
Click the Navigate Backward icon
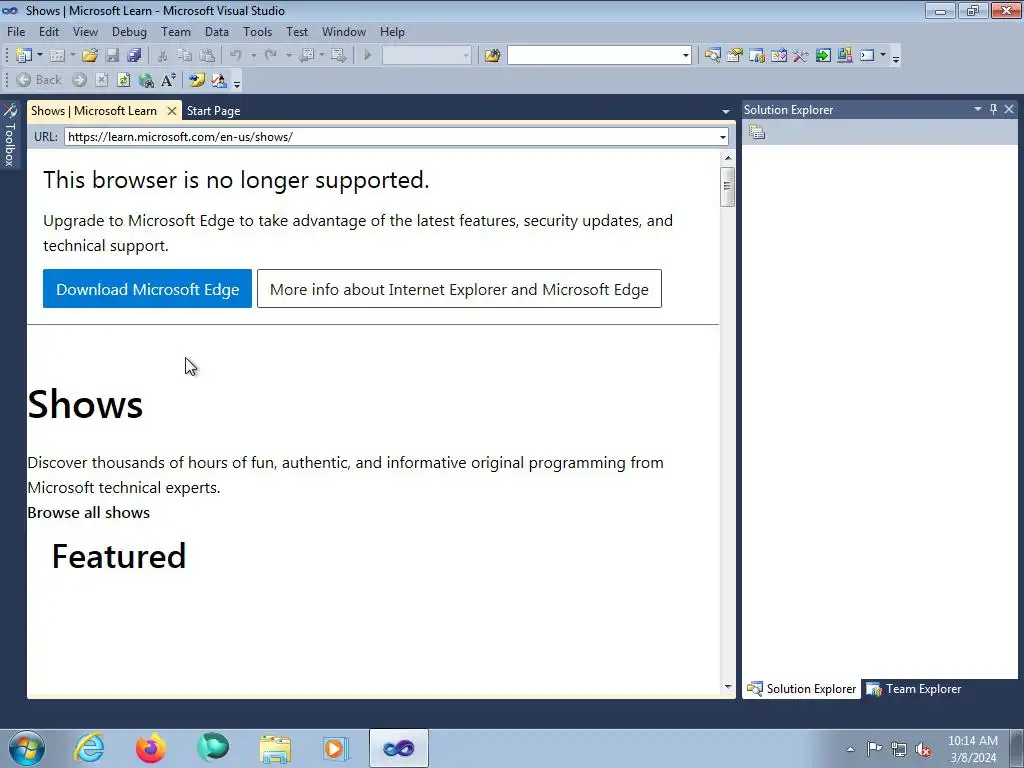pos(306,56)
